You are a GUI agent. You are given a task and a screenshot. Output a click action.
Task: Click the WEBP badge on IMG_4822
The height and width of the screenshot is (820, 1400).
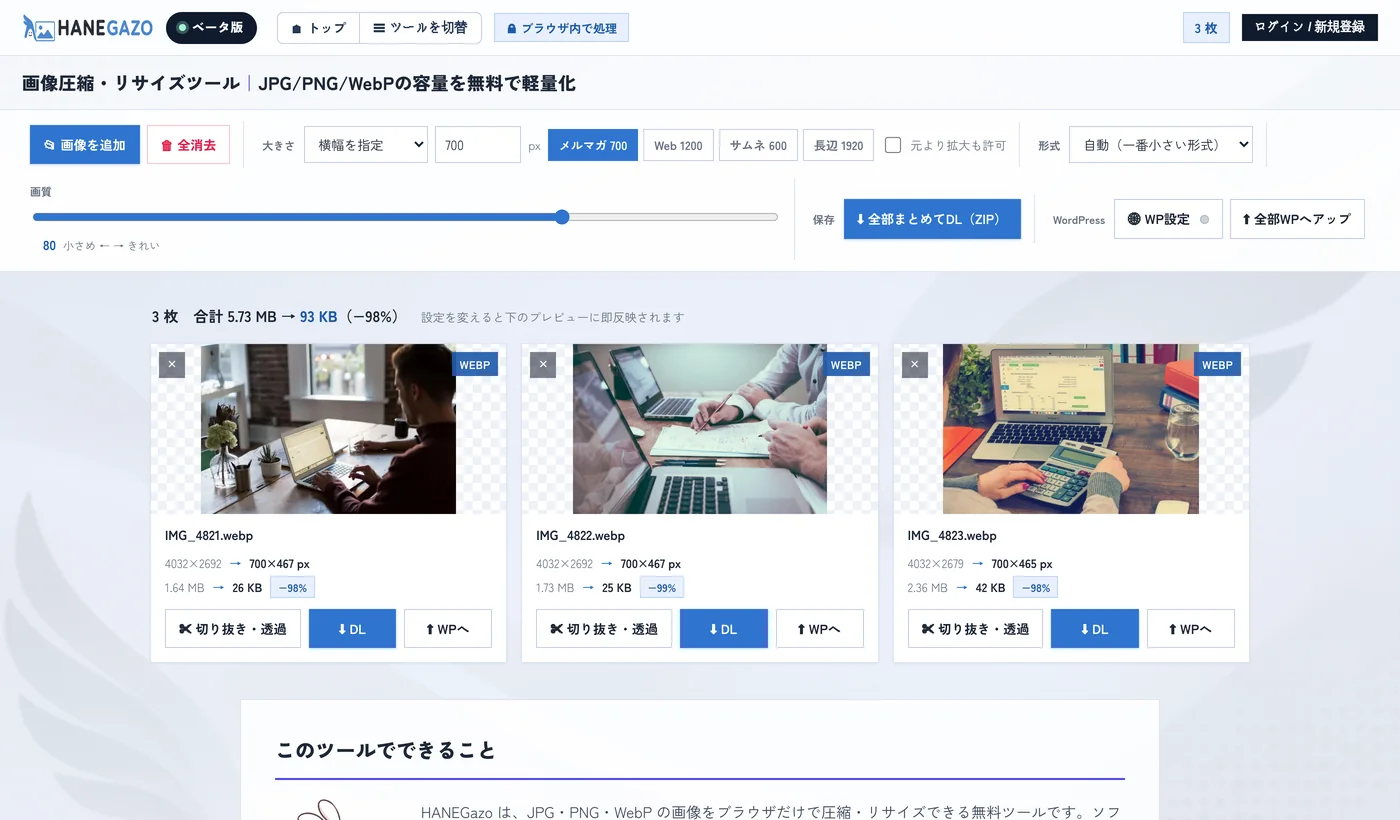pyautogui.click(x=846, y=365)
